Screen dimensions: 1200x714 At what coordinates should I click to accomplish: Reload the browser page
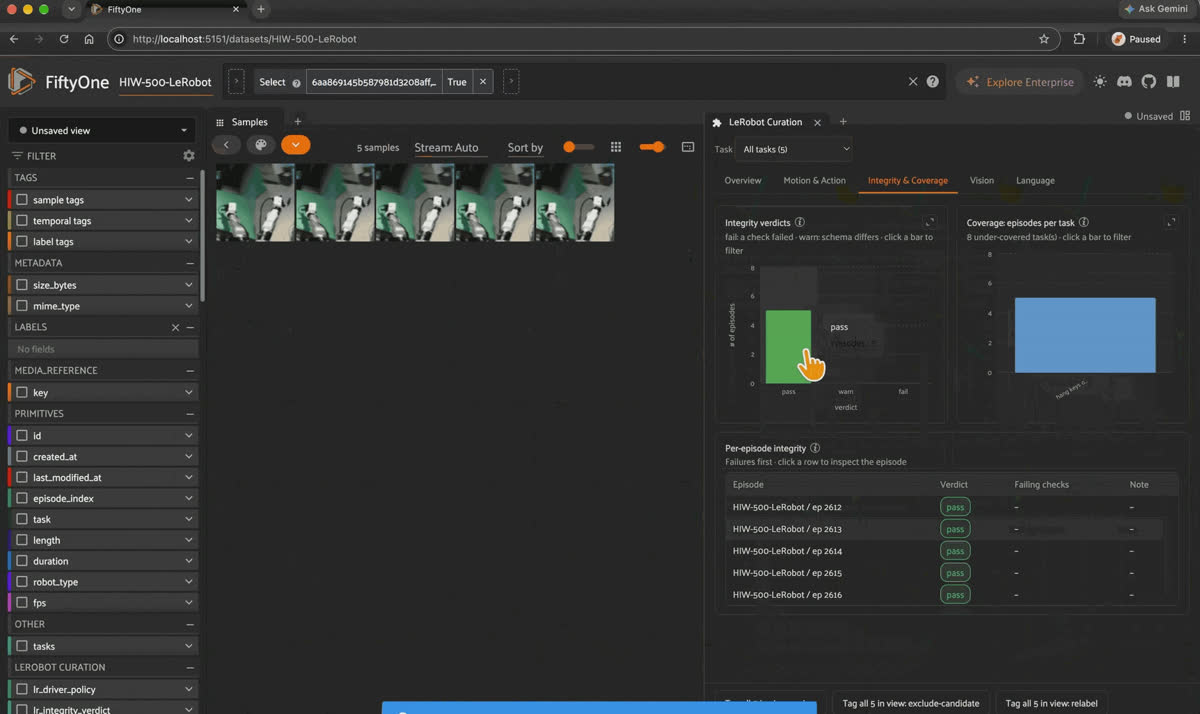(x=64, y=39)
